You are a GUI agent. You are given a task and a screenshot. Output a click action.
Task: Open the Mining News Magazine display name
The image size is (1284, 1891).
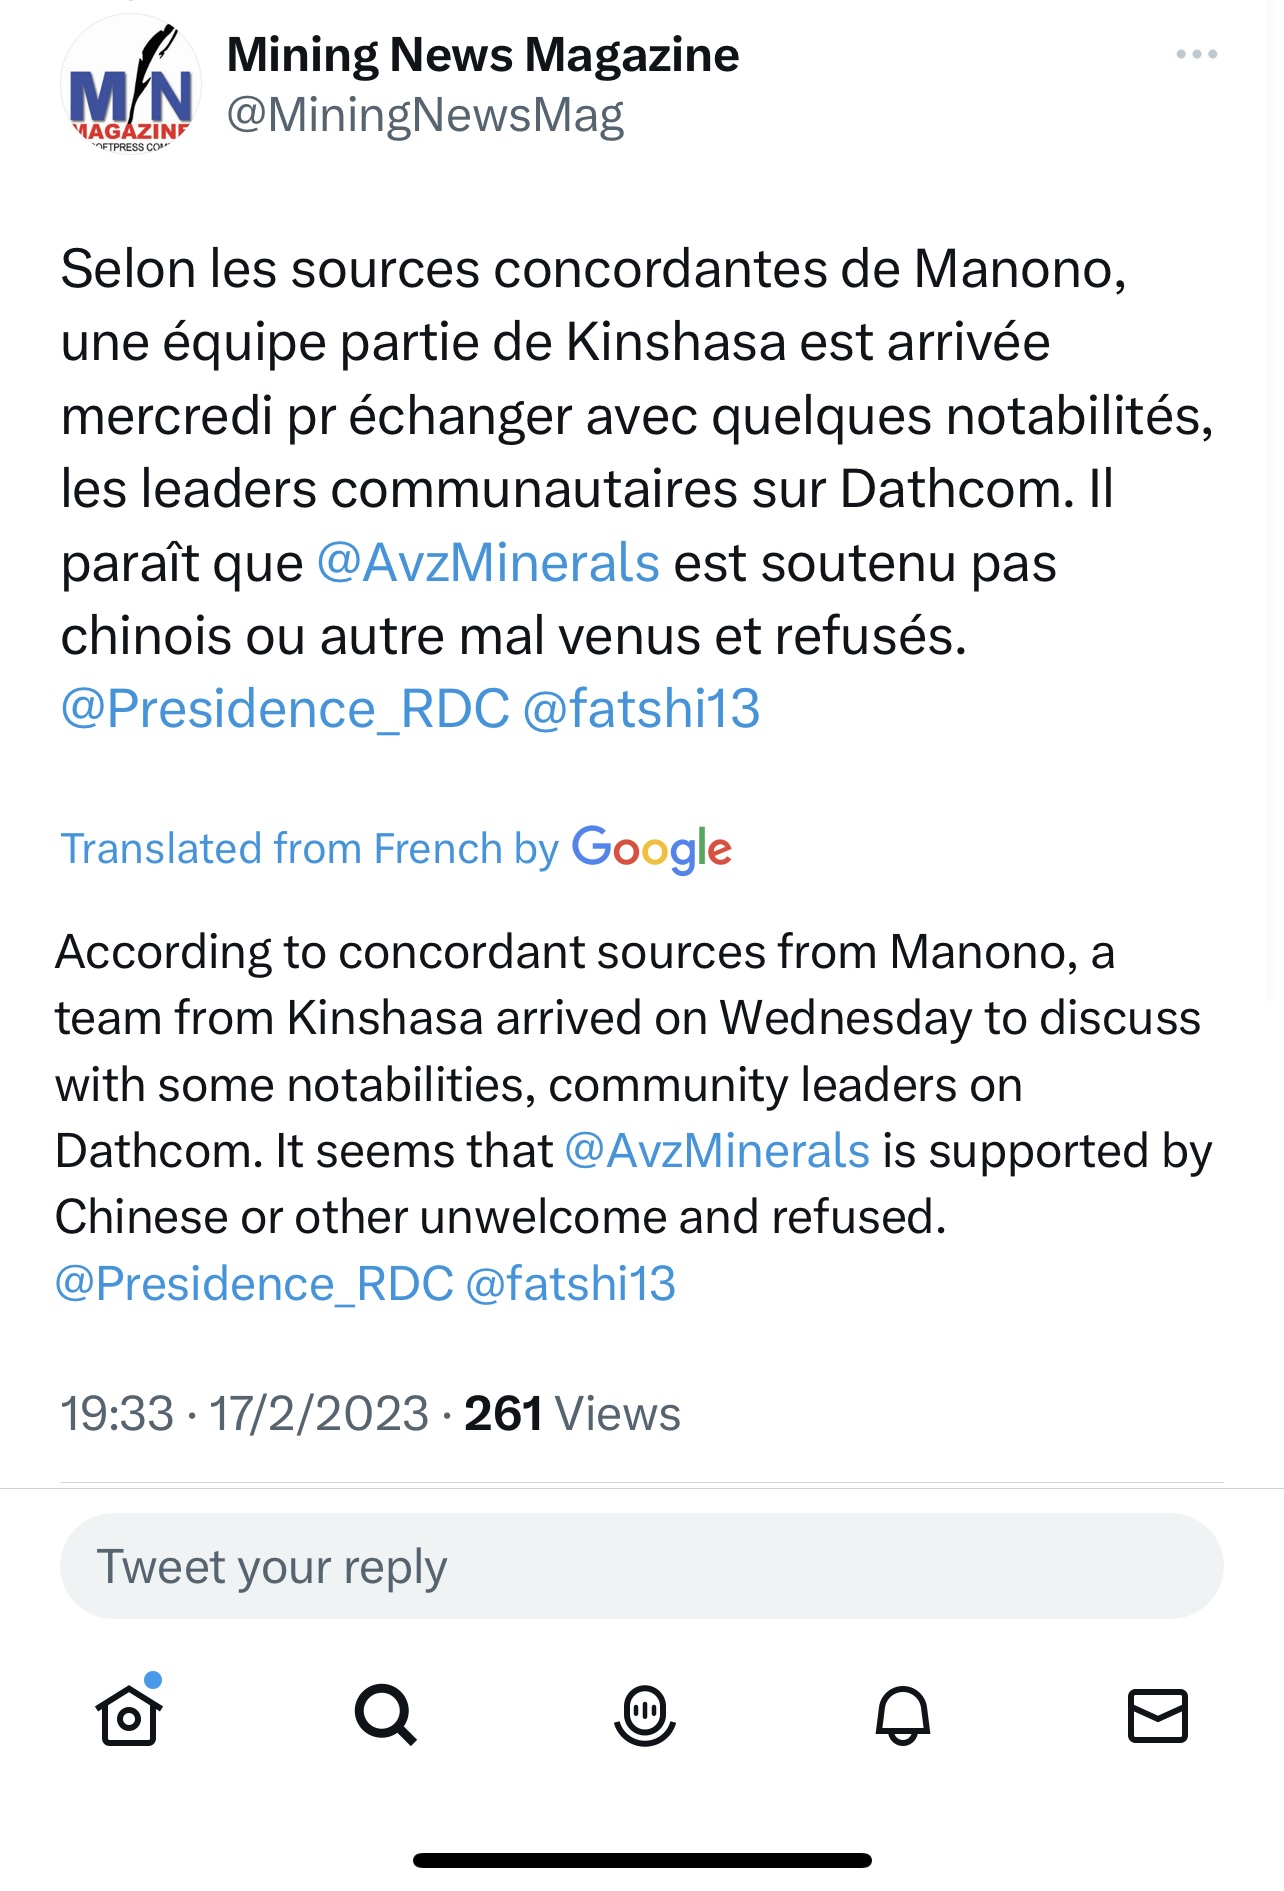(x=483, y=55)
